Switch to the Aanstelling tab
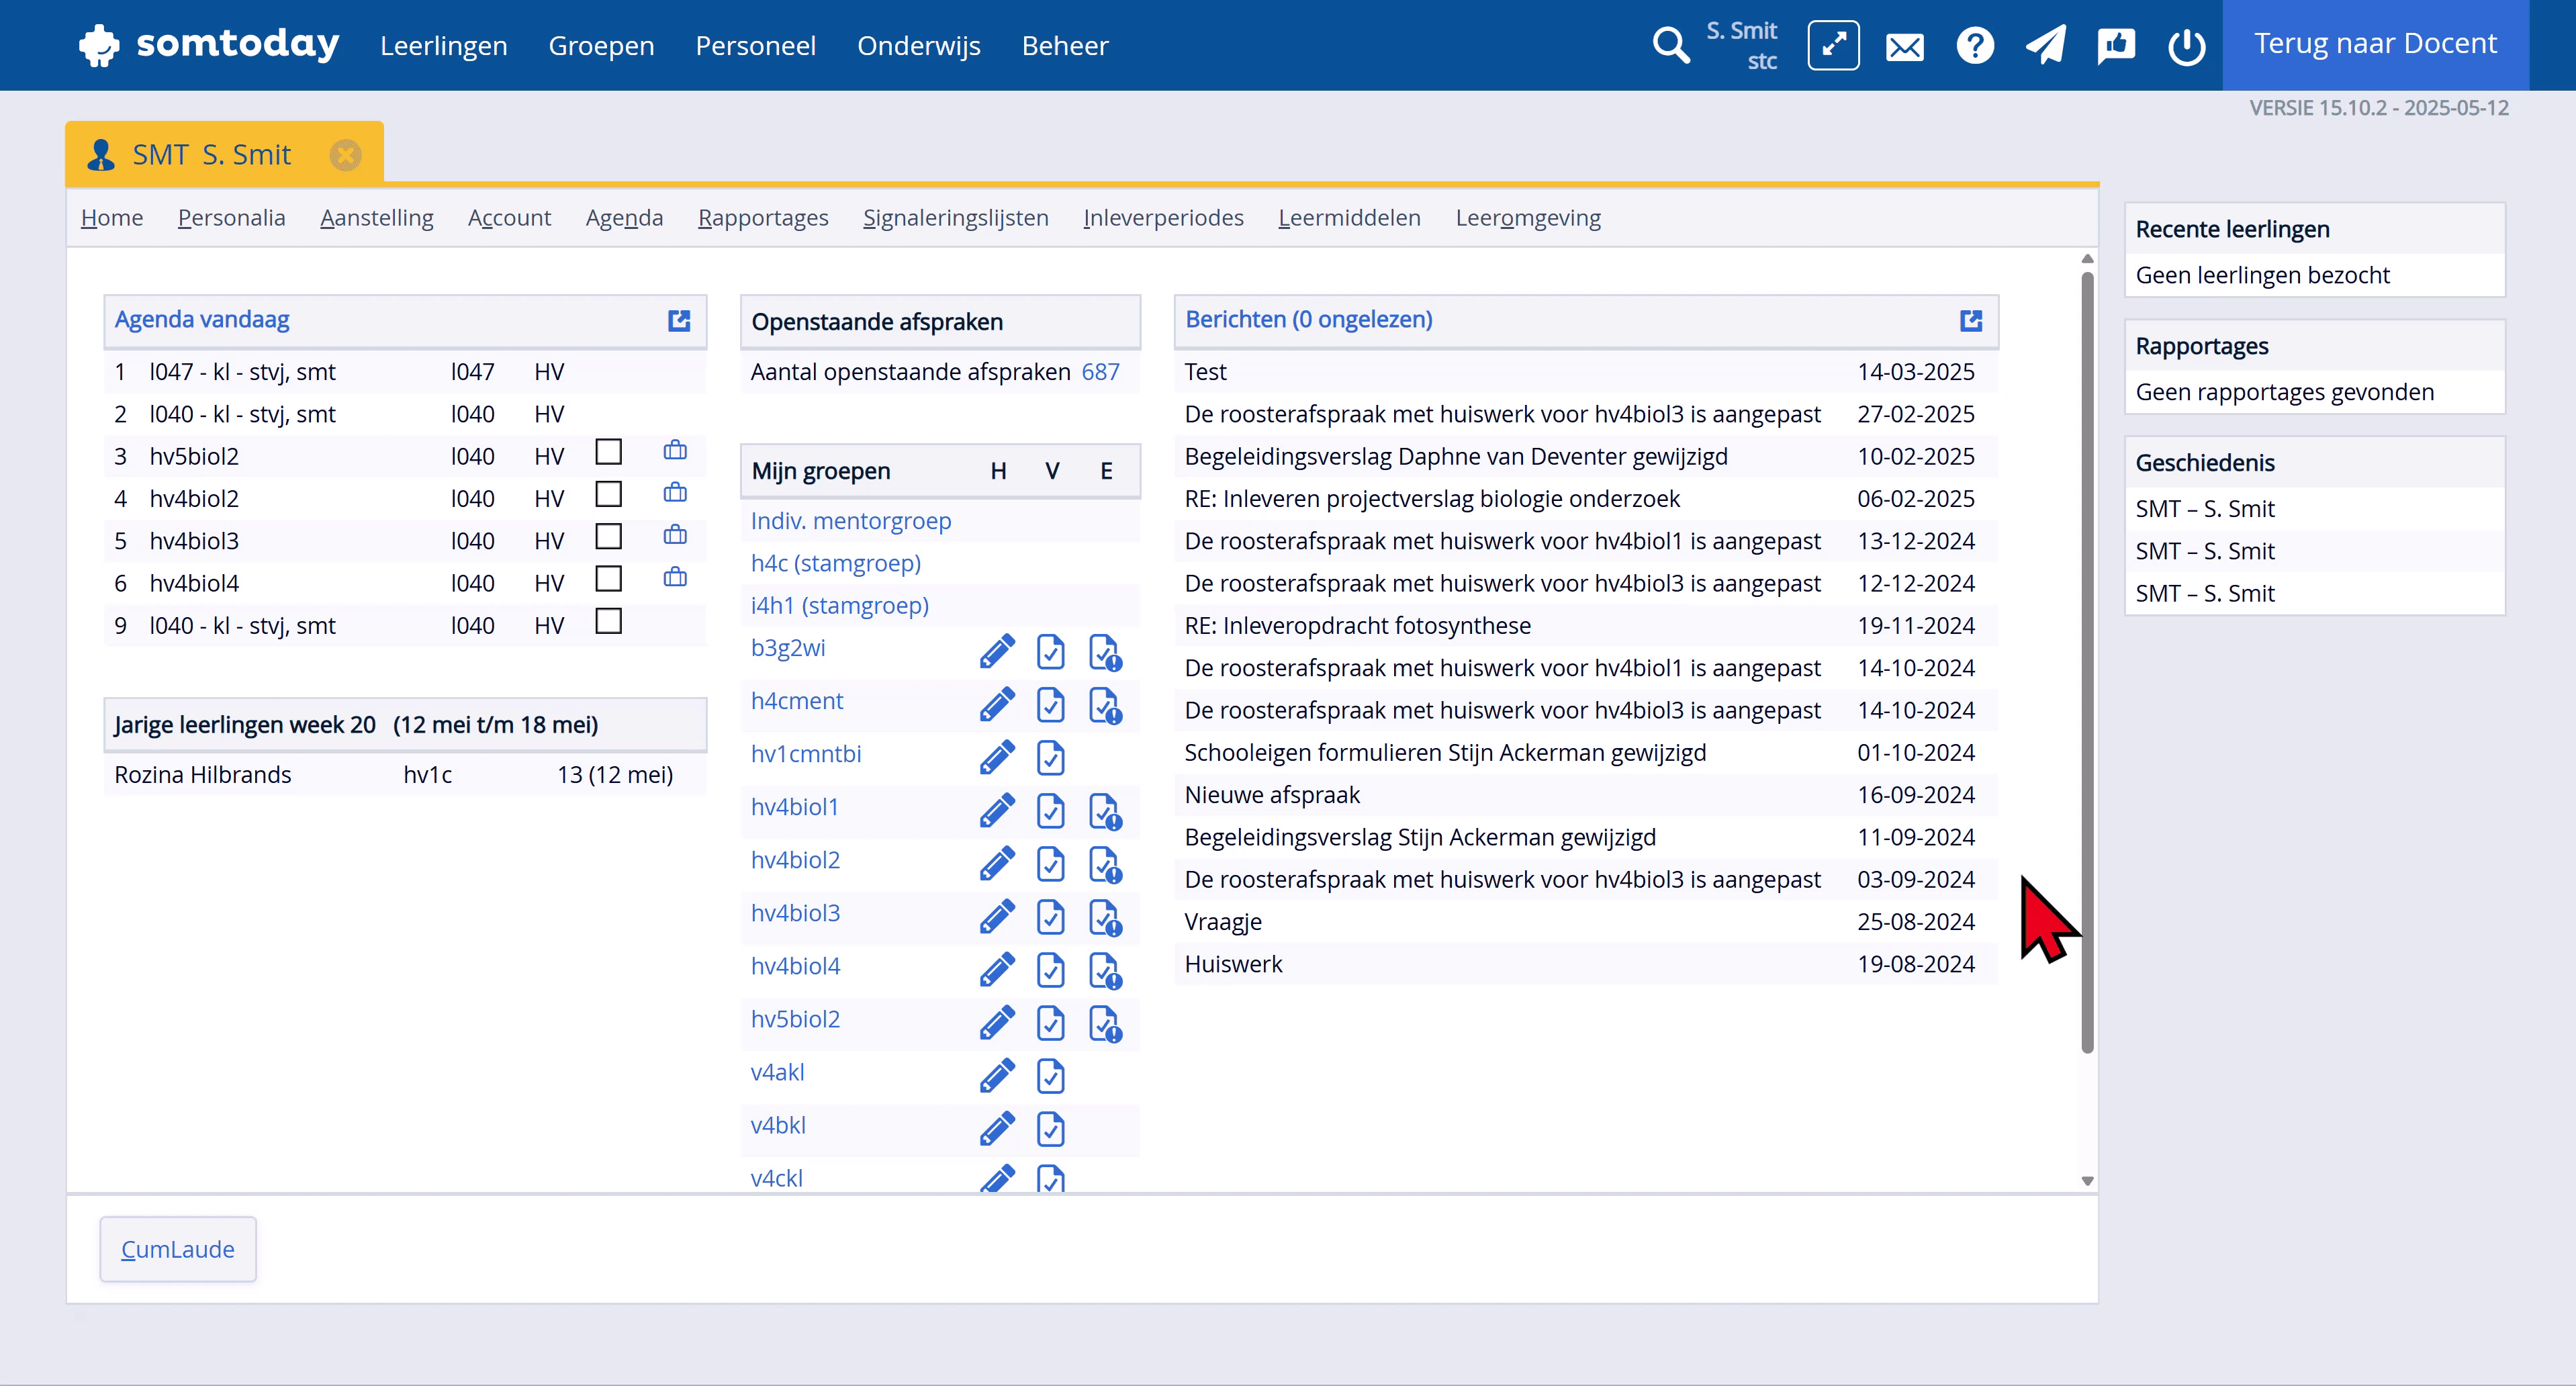This screenshot has height=1386, width=2576. tap(377, 218)
